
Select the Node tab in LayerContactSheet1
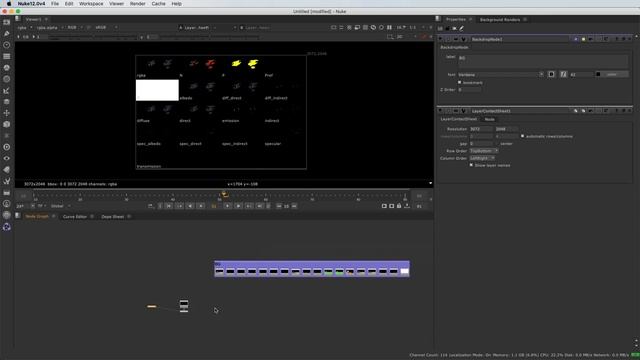[489, 119]
